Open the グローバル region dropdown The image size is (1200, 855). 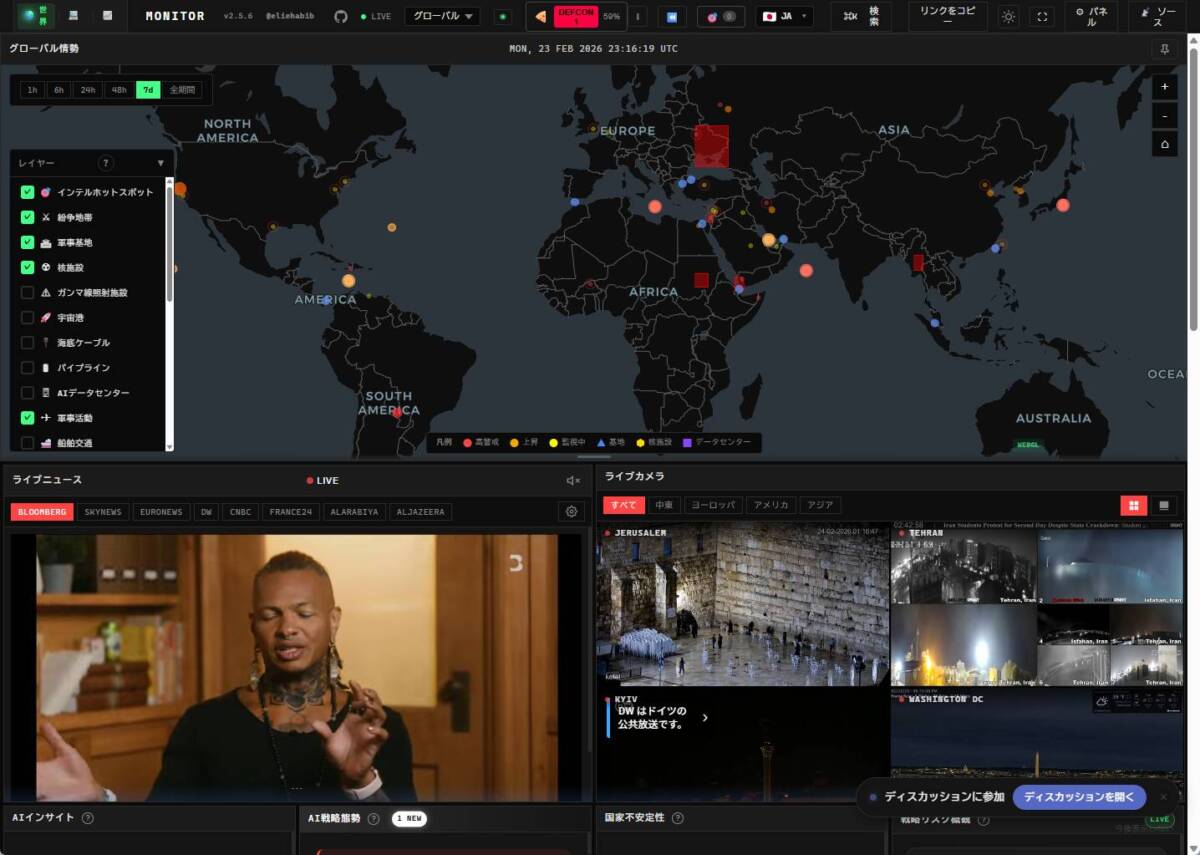[440, 16]
